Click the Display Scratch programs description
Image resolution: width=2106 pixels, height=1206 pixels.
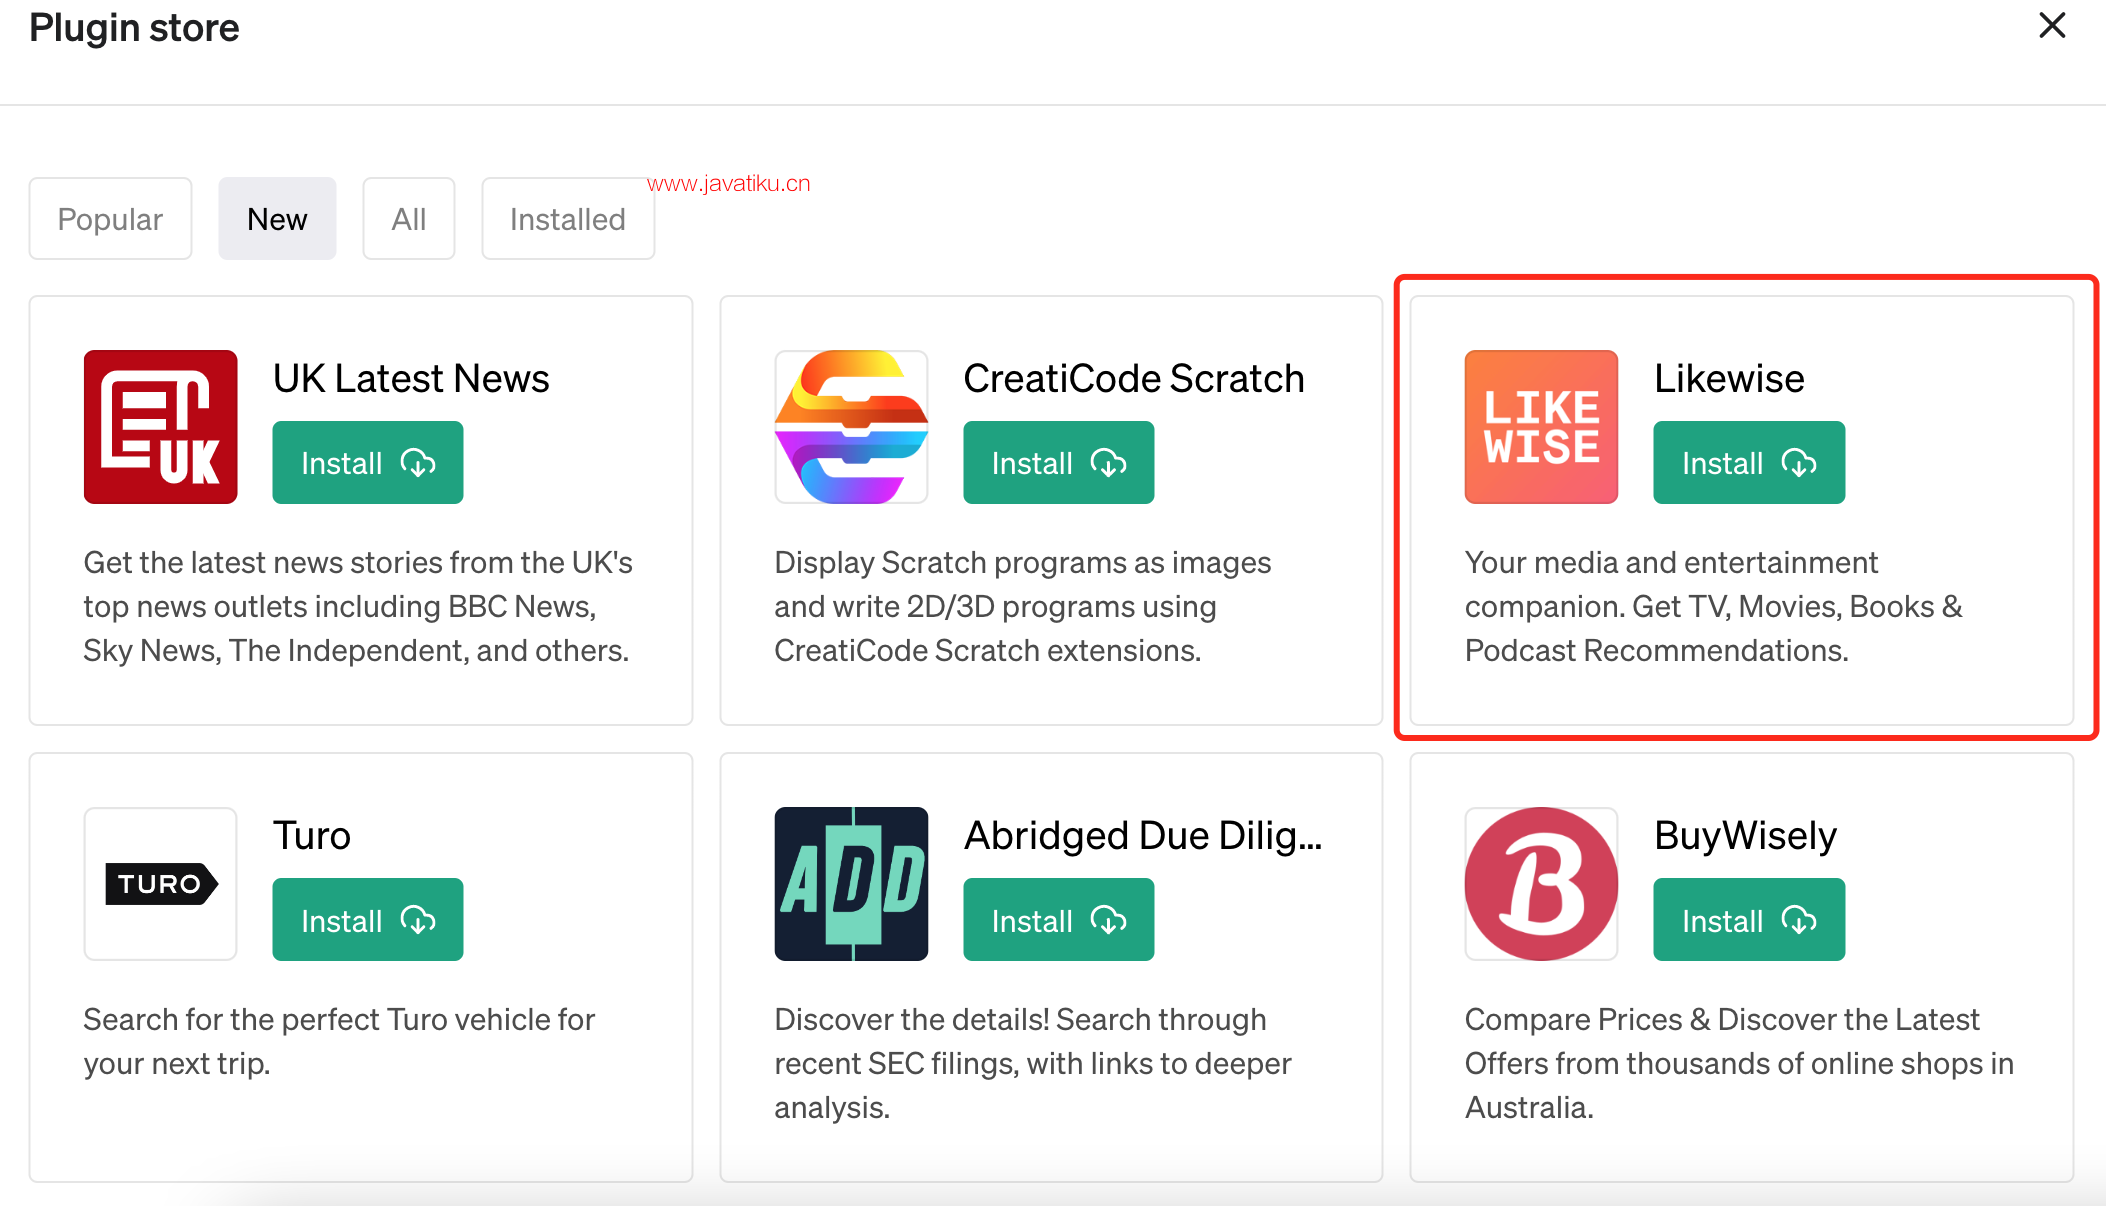(x=1022, y=607)
